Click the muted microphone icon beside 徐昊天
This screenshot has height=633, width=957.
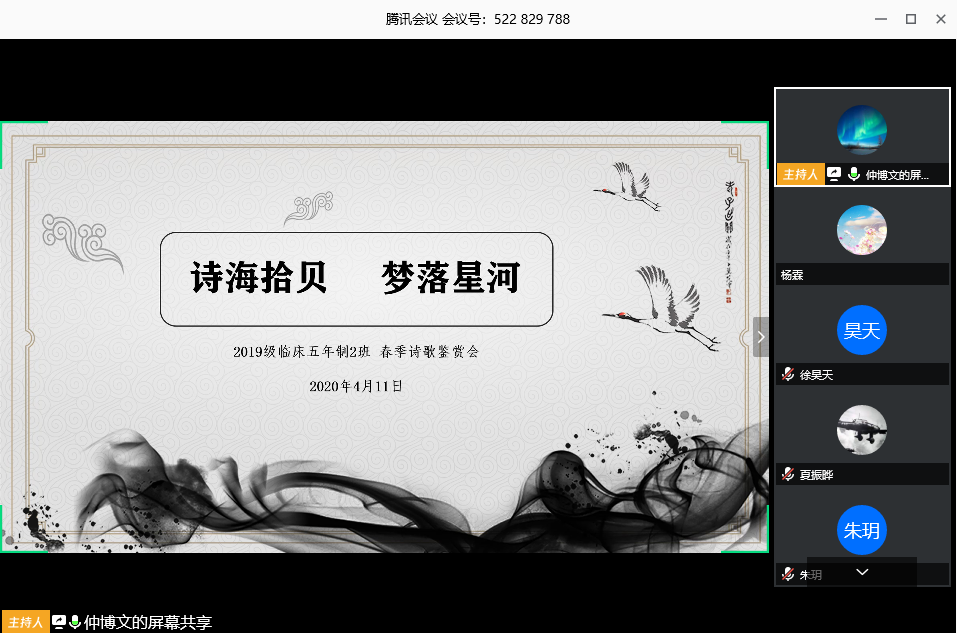[x=788, y=375]
